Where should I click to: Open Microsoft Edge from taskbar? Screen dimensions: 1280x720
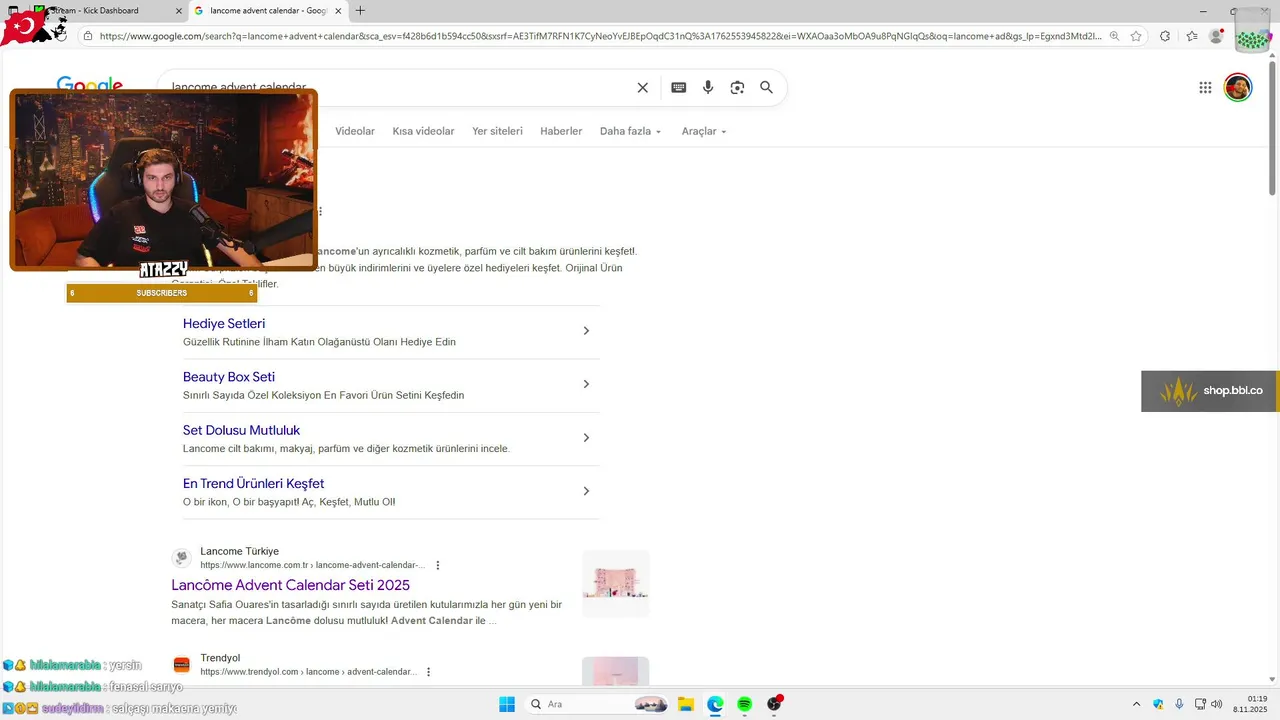(x=715, y=704)
